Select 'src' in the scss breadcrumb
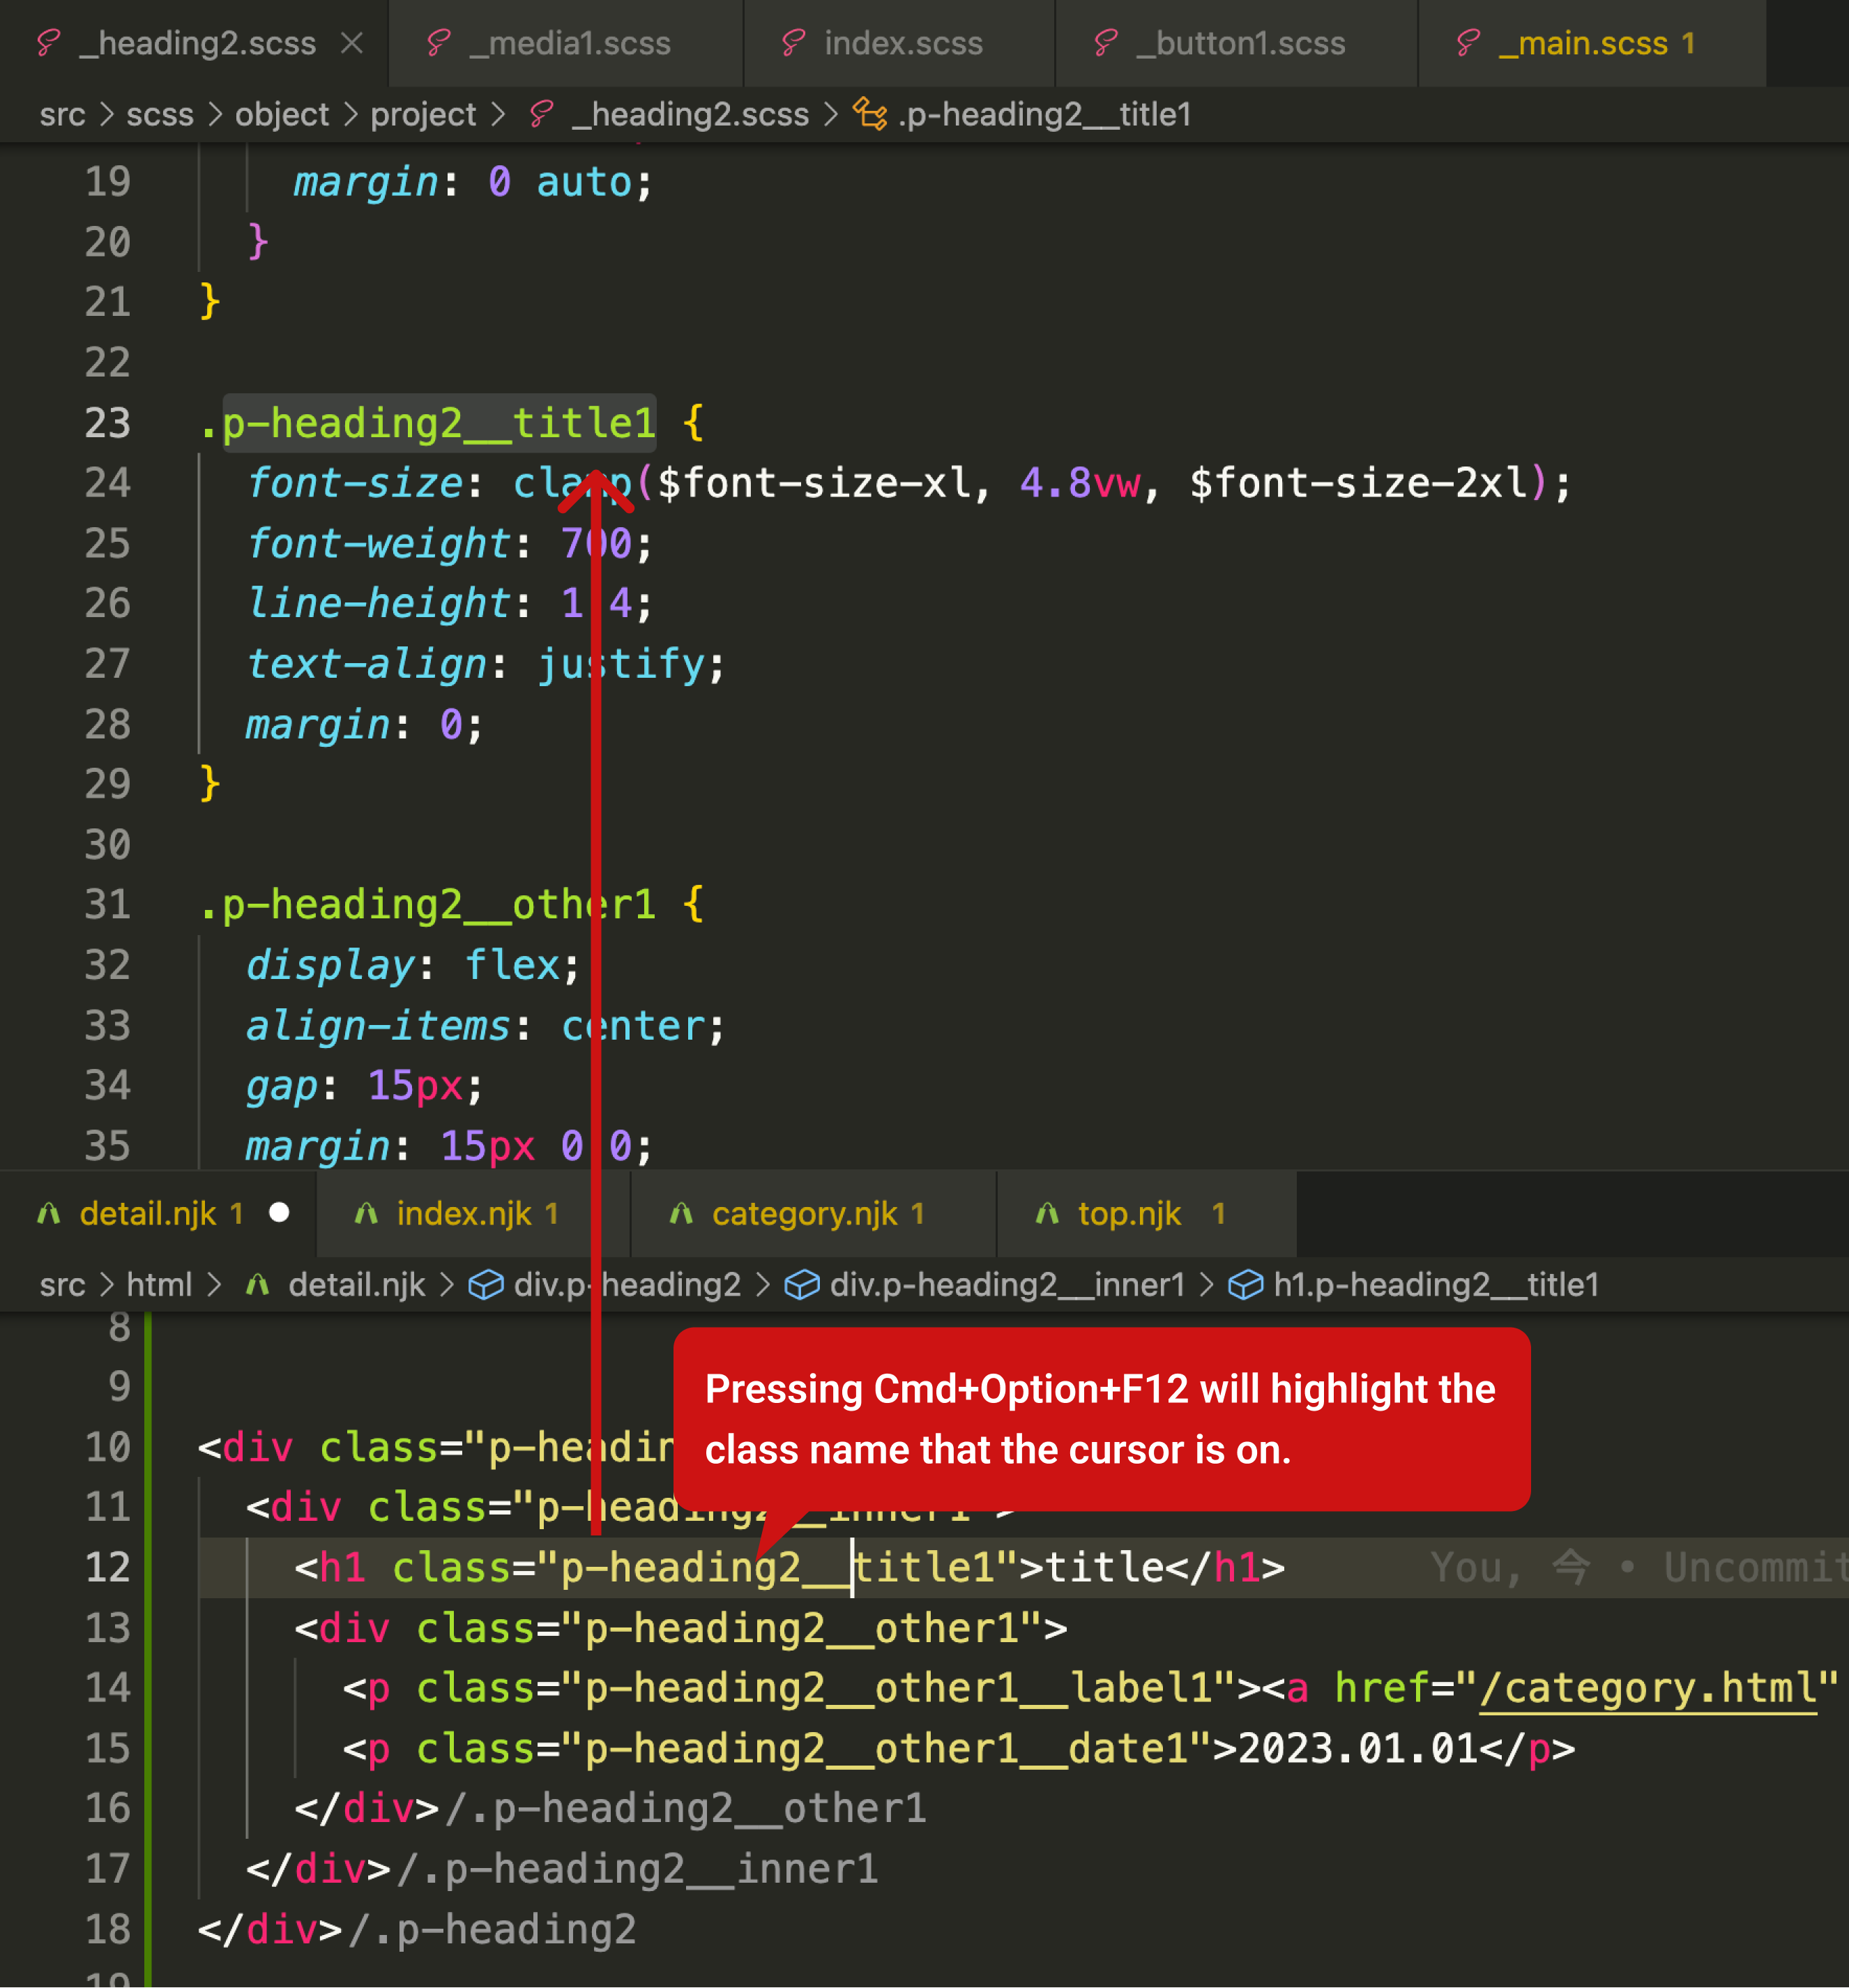This screenshot has height=1988, width=1849. (x=62, y=115)
